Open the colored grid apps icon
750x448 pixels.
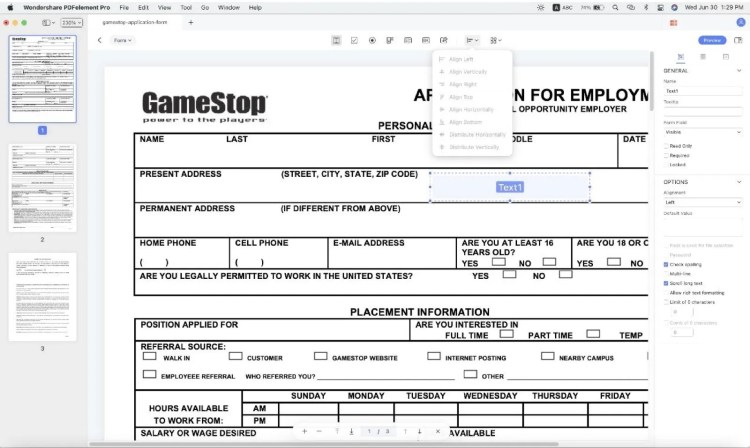tap(673, 22)
